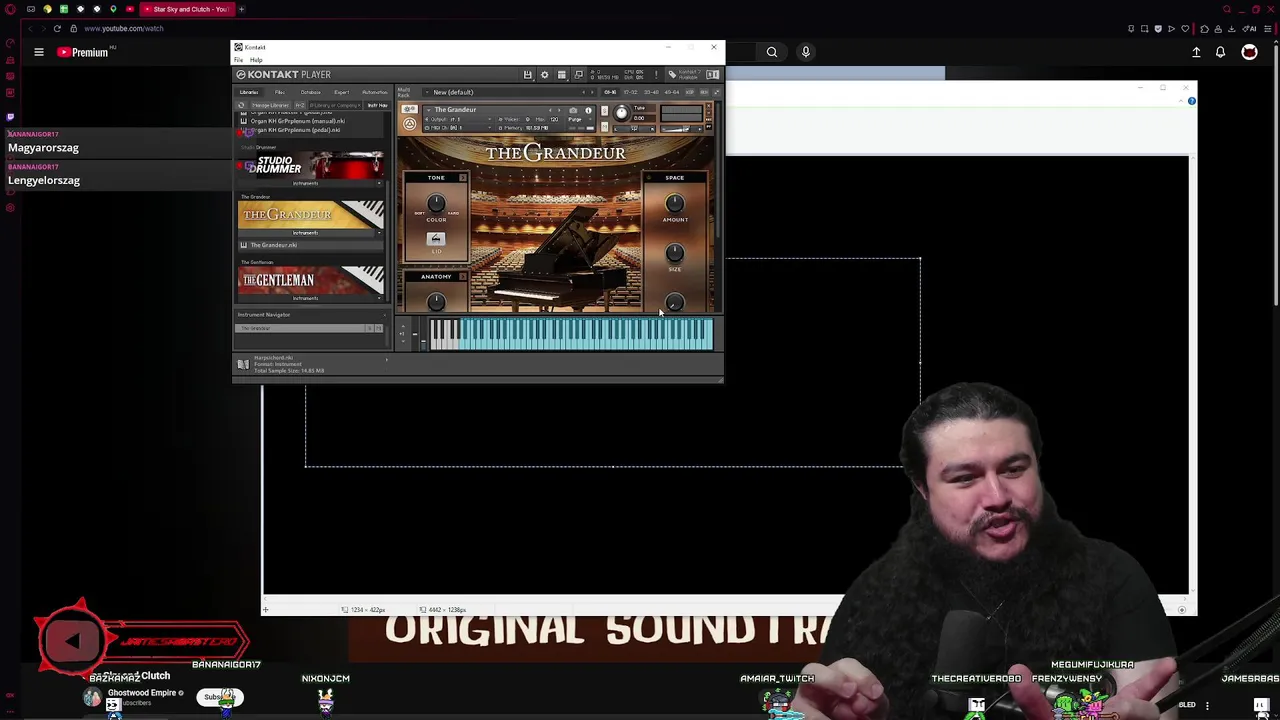The image size is (1280, 720).
Task: Close the Instrument Navigator panel
Action: click(x=384, y=315)
